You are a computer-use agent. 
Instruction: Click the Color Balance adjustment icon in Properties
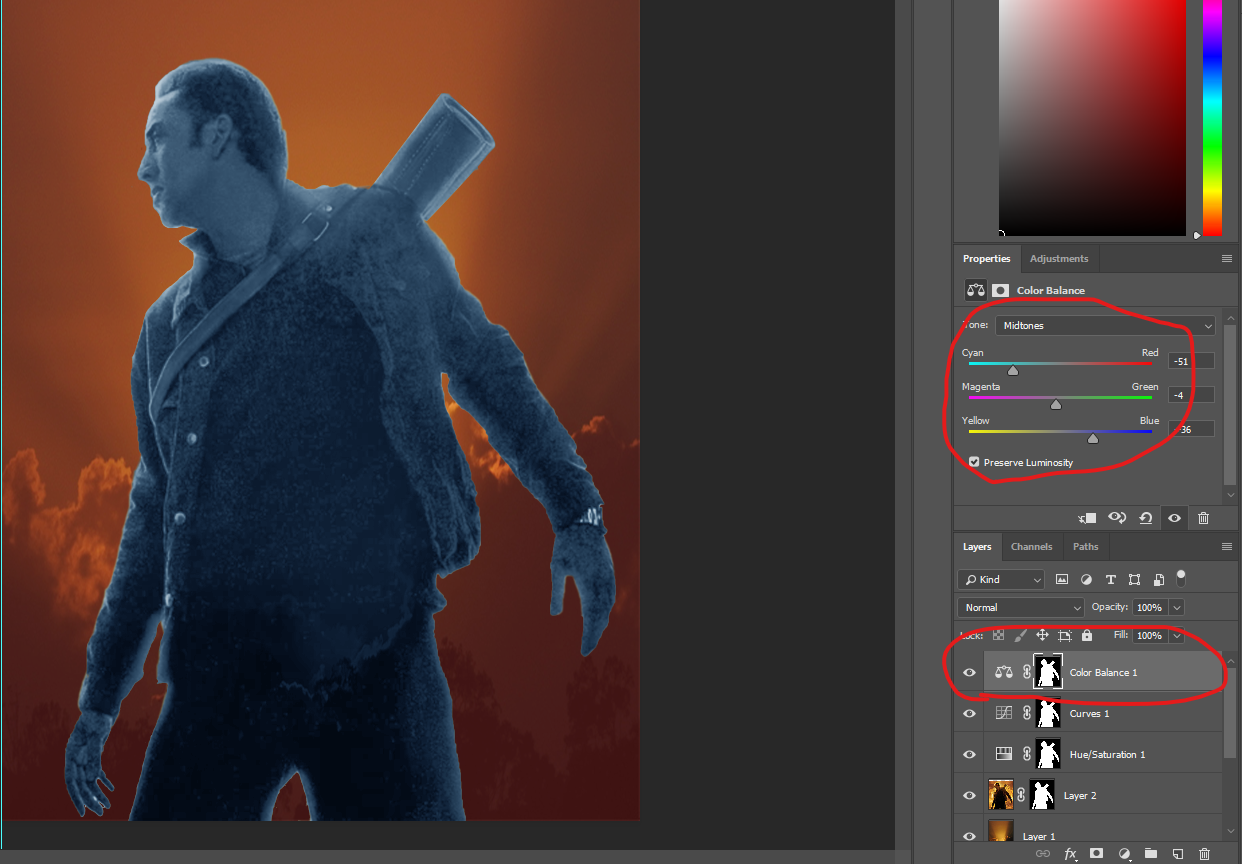coord(975,290)
